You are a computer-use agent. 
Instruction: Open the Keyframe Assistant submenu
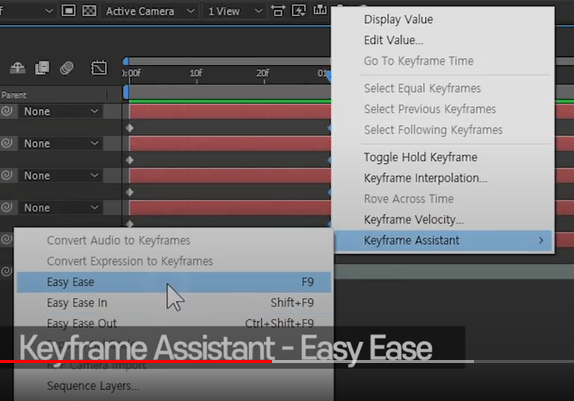pyautogui.click(x=443, y=241)
